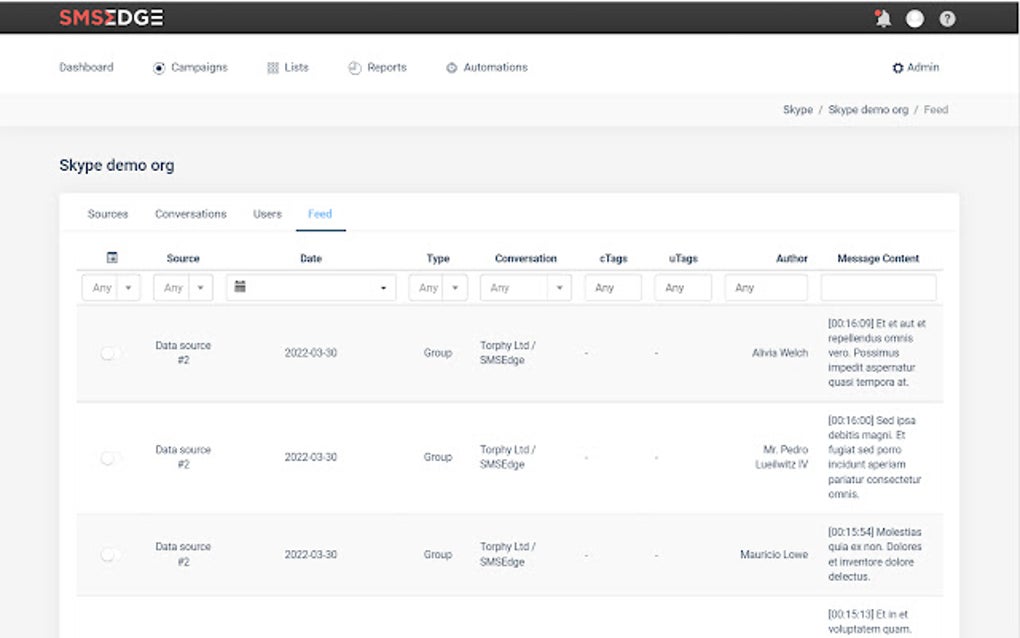This screenshot has height=638, width=1020.
Task: Click the Automations gear icon
Action: (x=451, y=68)
